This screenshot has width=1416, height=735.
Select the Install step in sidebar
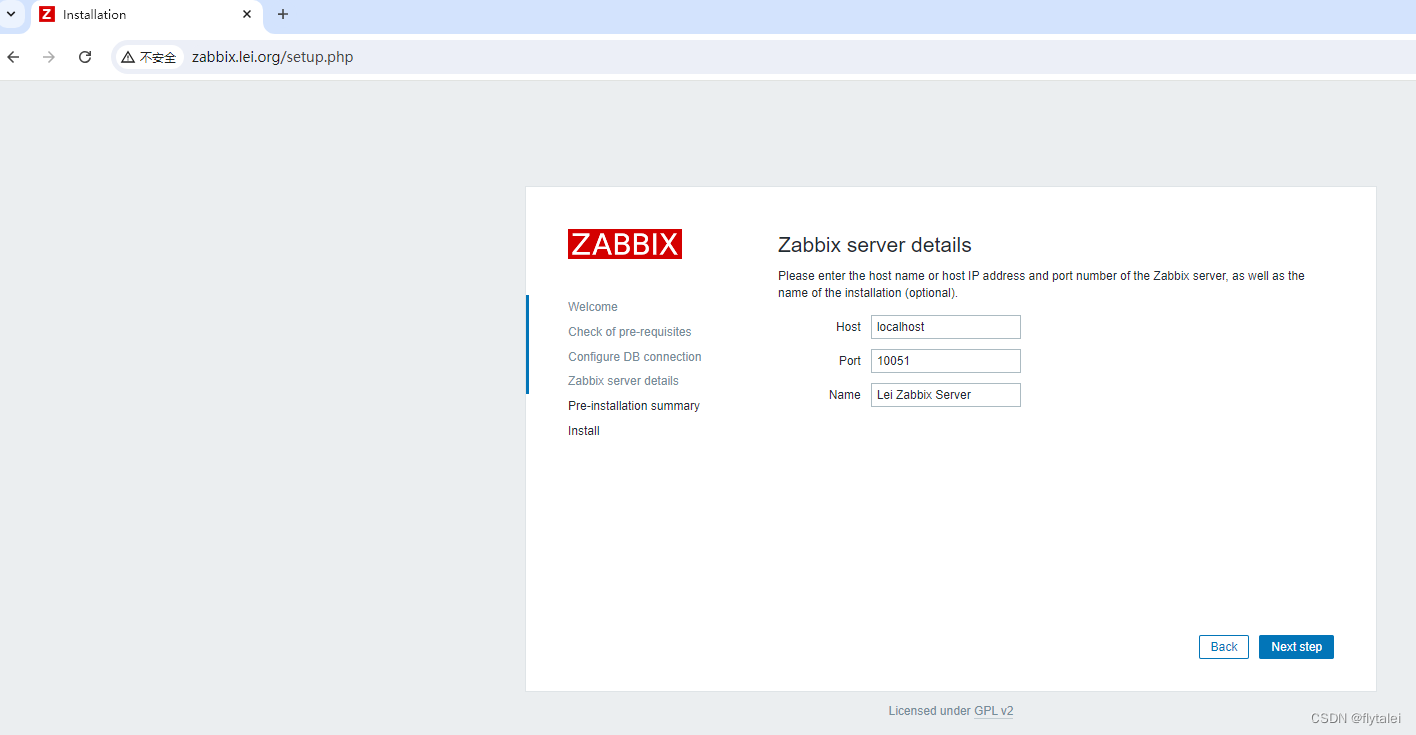point(584,431)
